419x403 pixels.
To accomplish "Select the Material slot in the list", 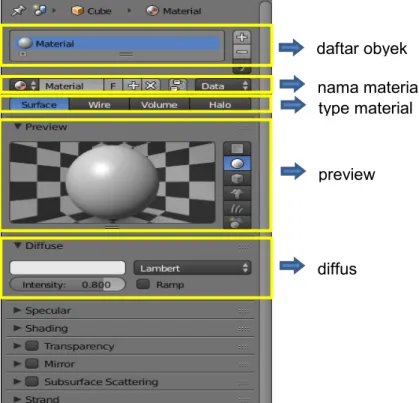I will tap(117, 44).
